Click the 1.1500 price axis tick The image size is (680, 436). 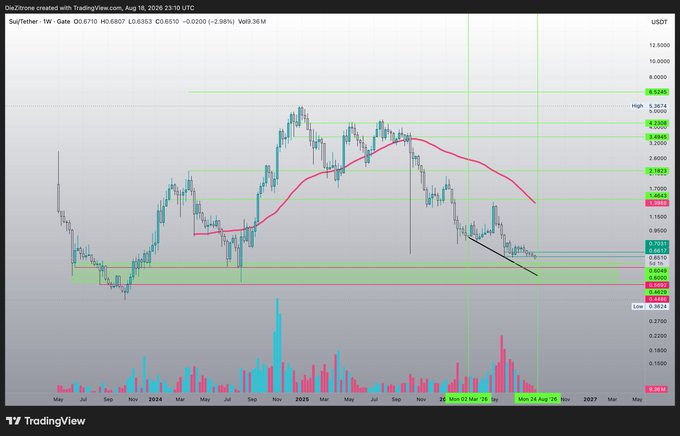pos(659,217)
